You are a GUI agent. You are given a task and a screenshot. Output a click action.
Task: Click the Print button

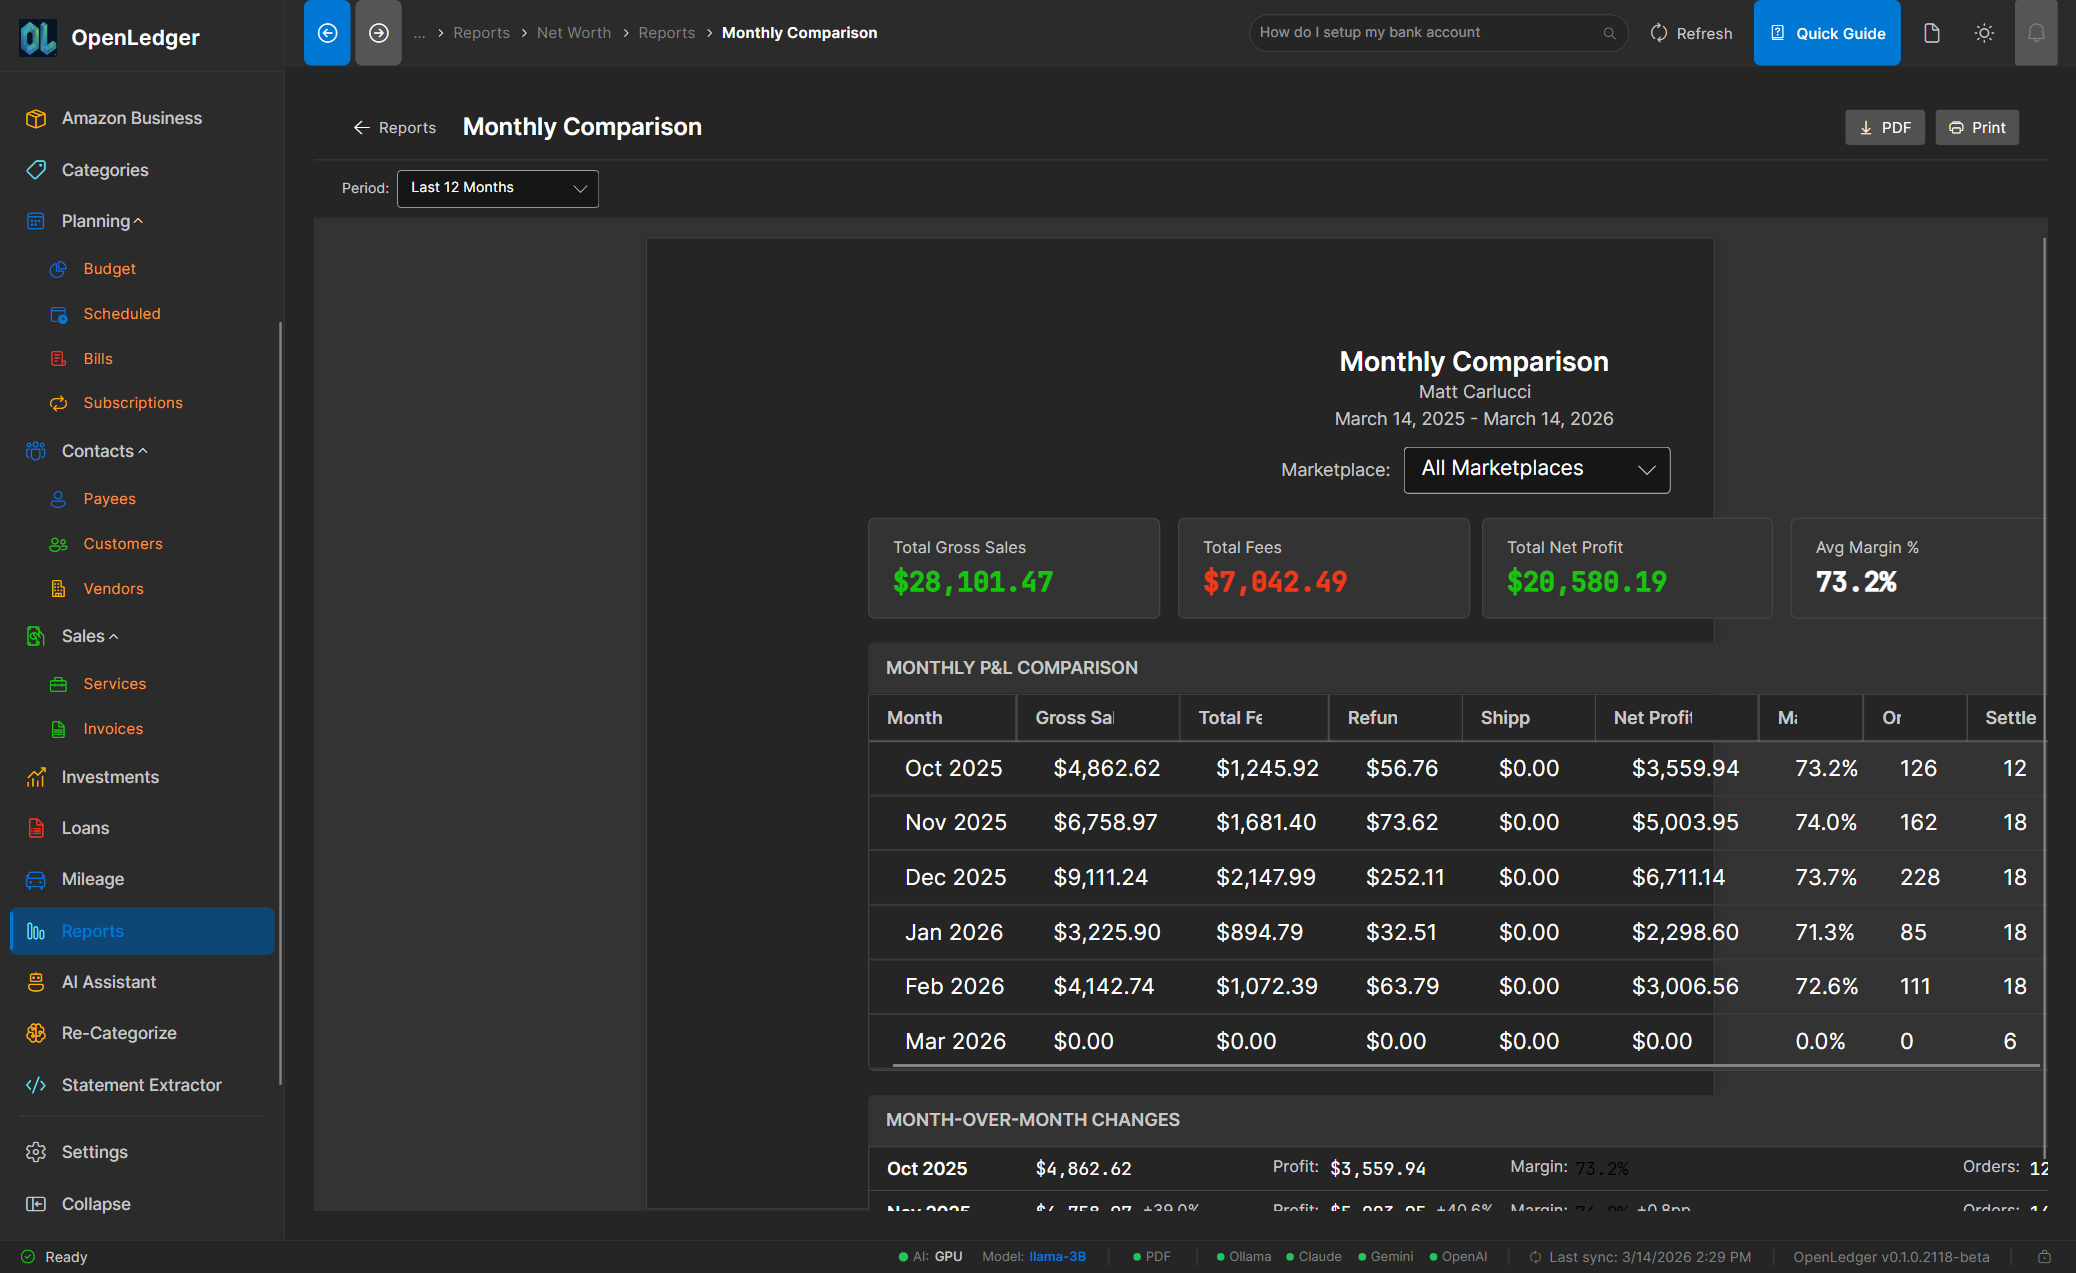point(1976,127)
